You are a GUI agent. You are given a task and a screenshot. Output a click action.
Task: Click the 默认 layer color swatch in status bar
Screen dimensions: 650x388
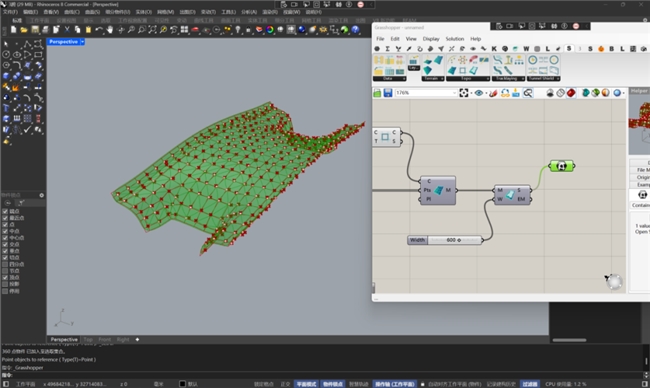click(x=182, y=384)
